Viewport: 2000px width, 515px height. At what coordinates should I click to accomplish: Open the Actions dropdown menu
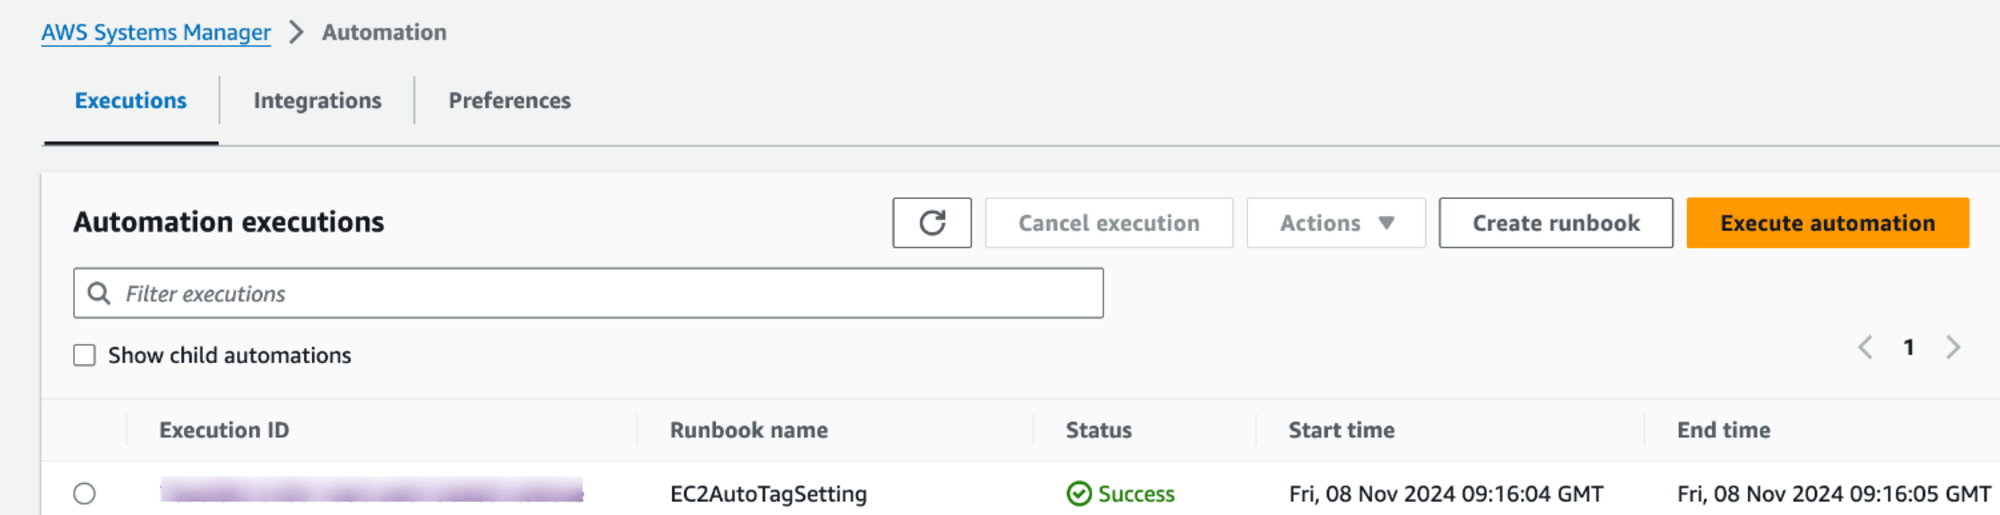pyautogui.click(x=1336, y=223)
